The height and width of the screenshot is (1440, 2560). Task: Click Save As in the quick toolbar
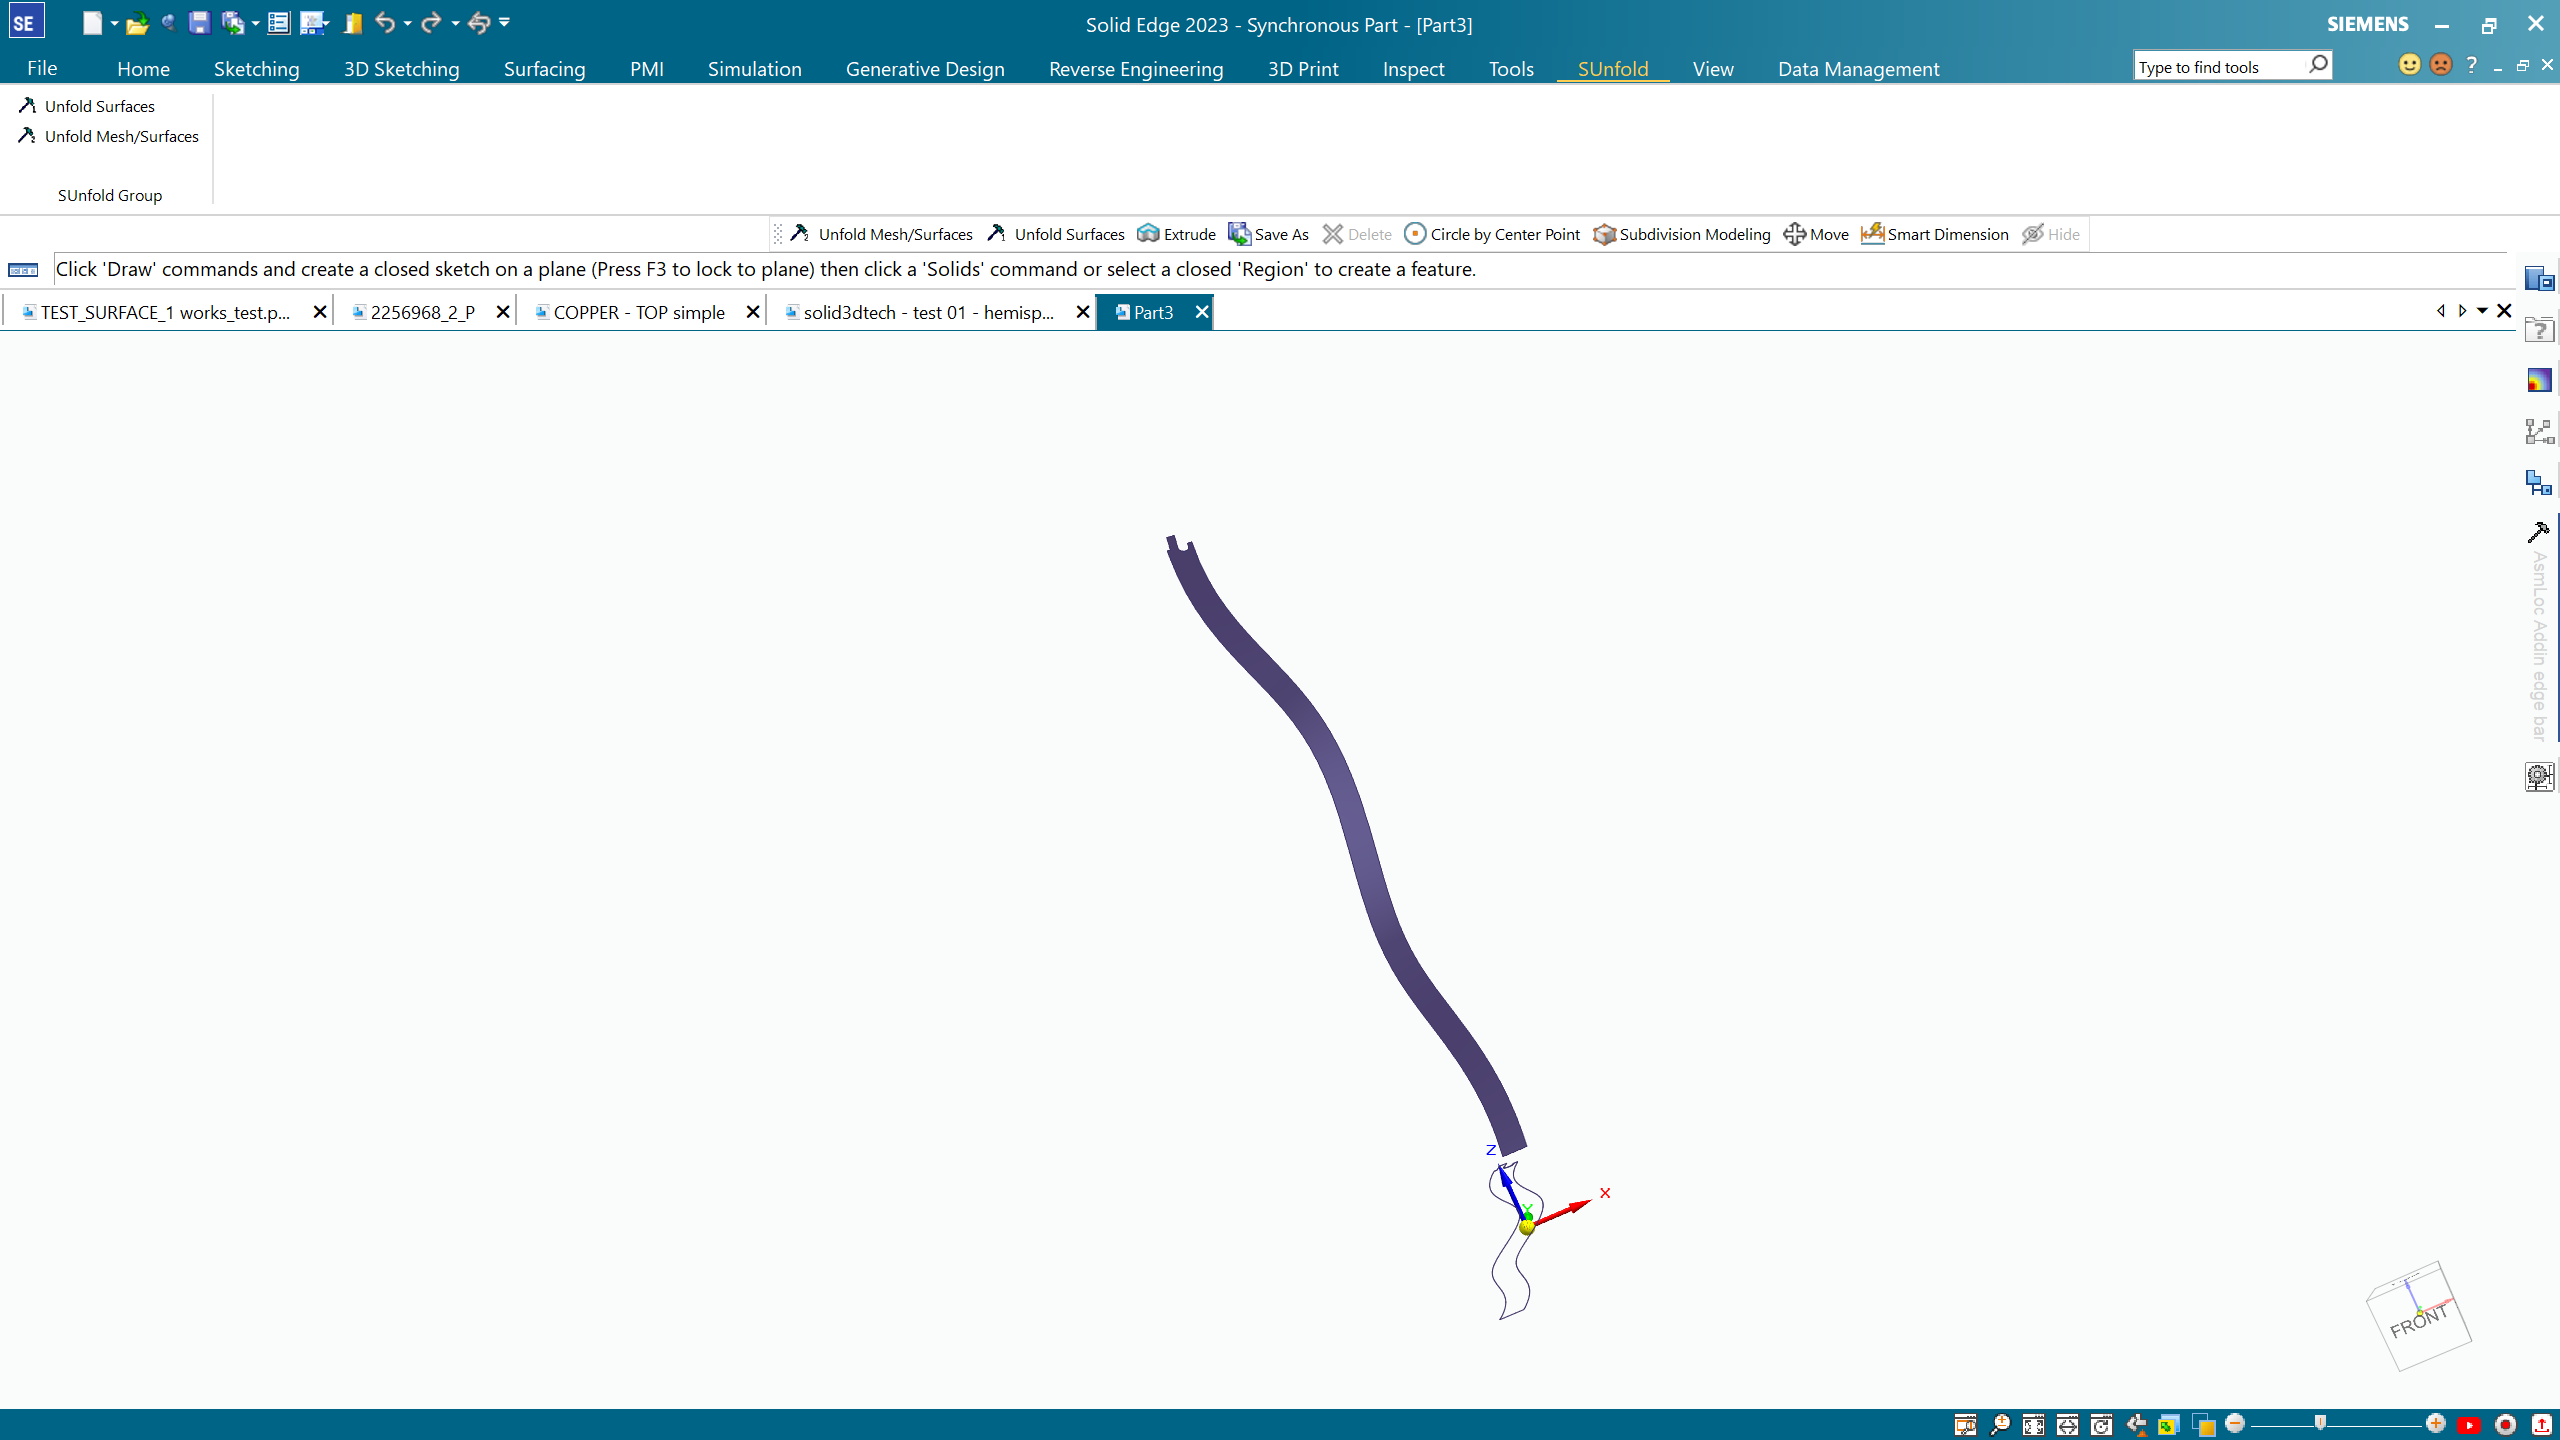(x=1268, y=234)
